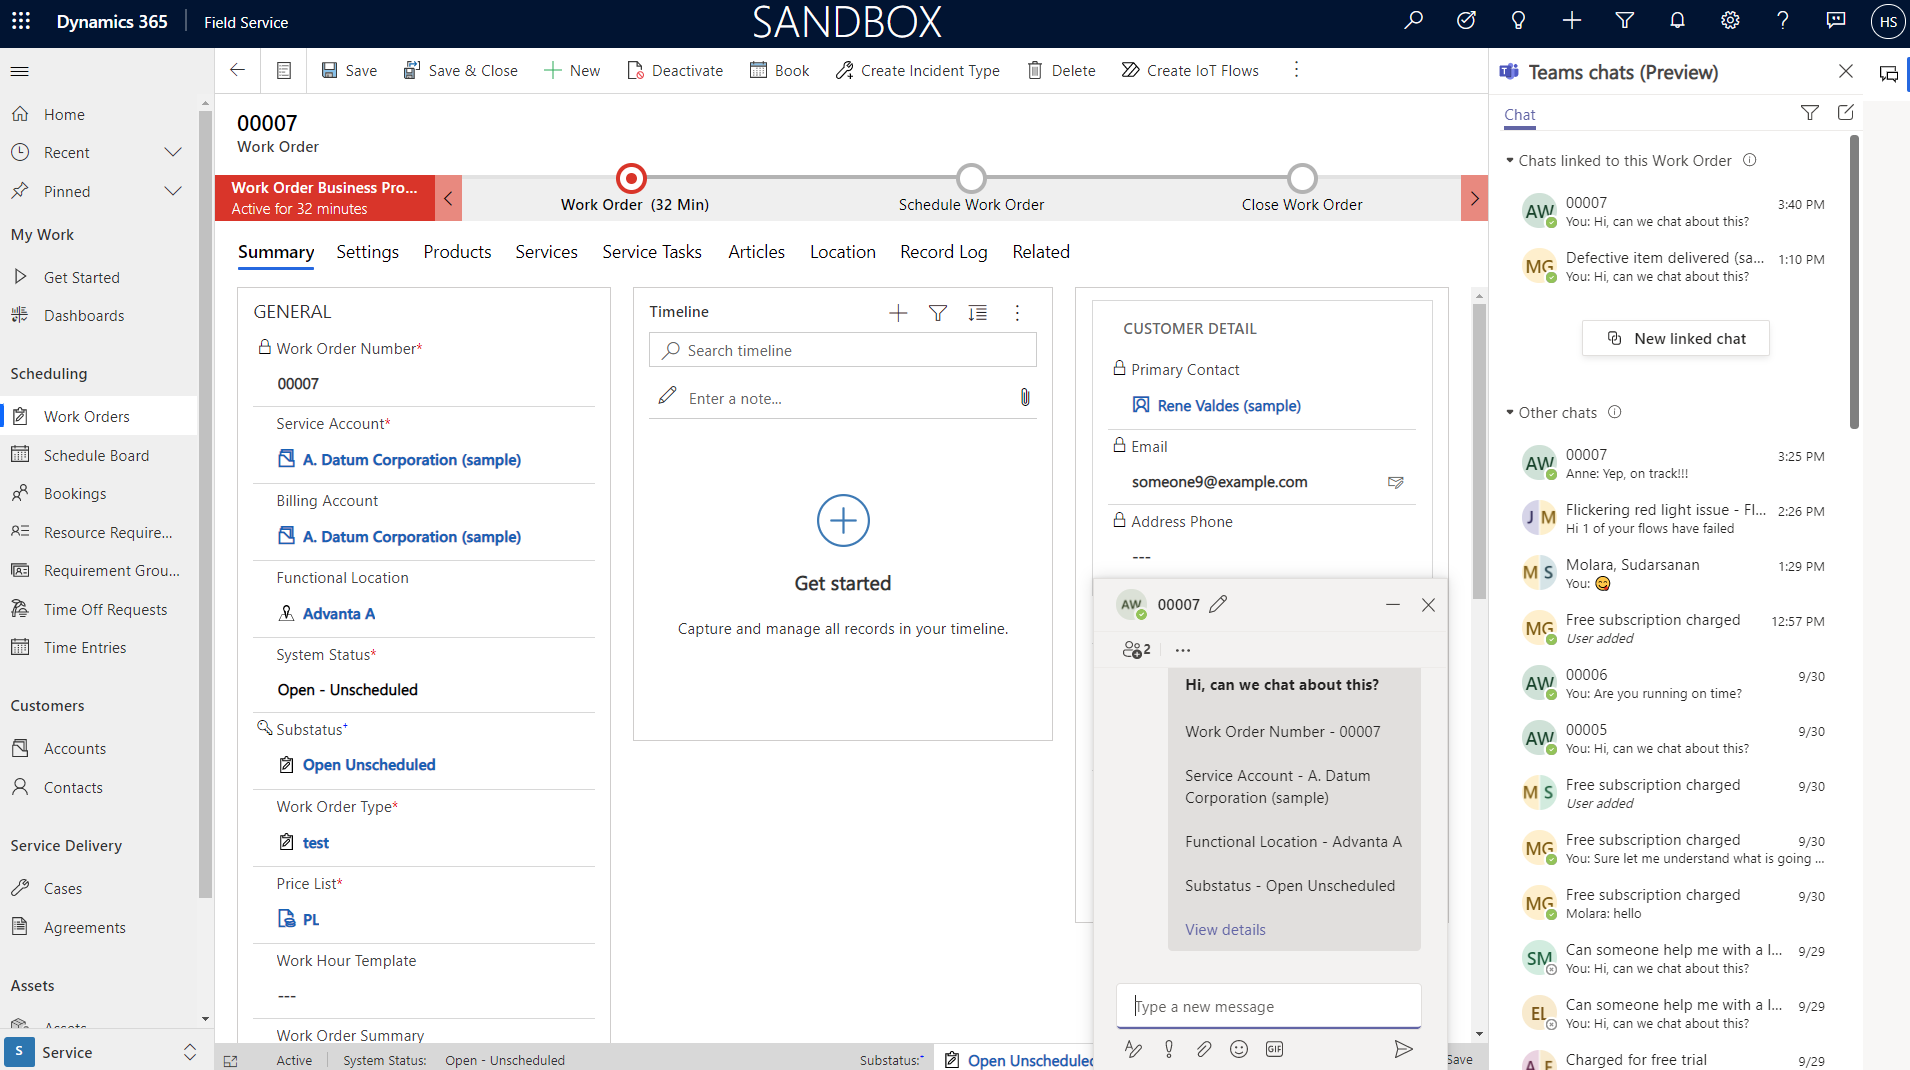Screen dimensions: 1910x1070
Task: Switch to the Settings tab
Action: pos(367,252)
